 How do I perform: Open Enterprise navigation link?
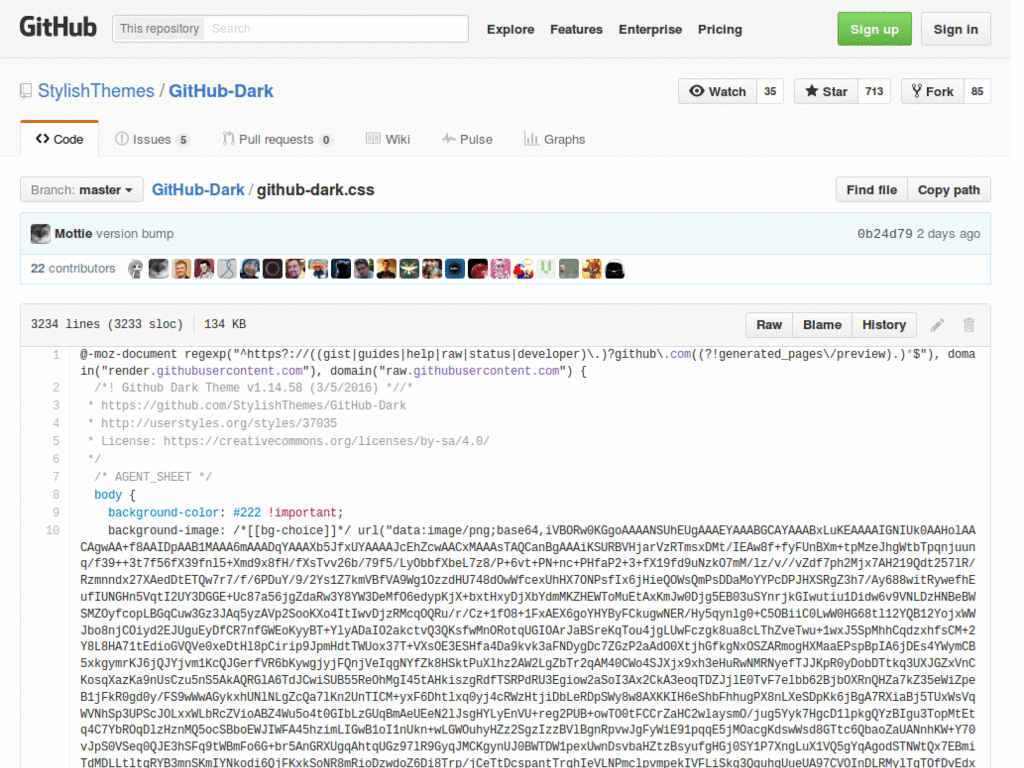(x=650, y=29)
